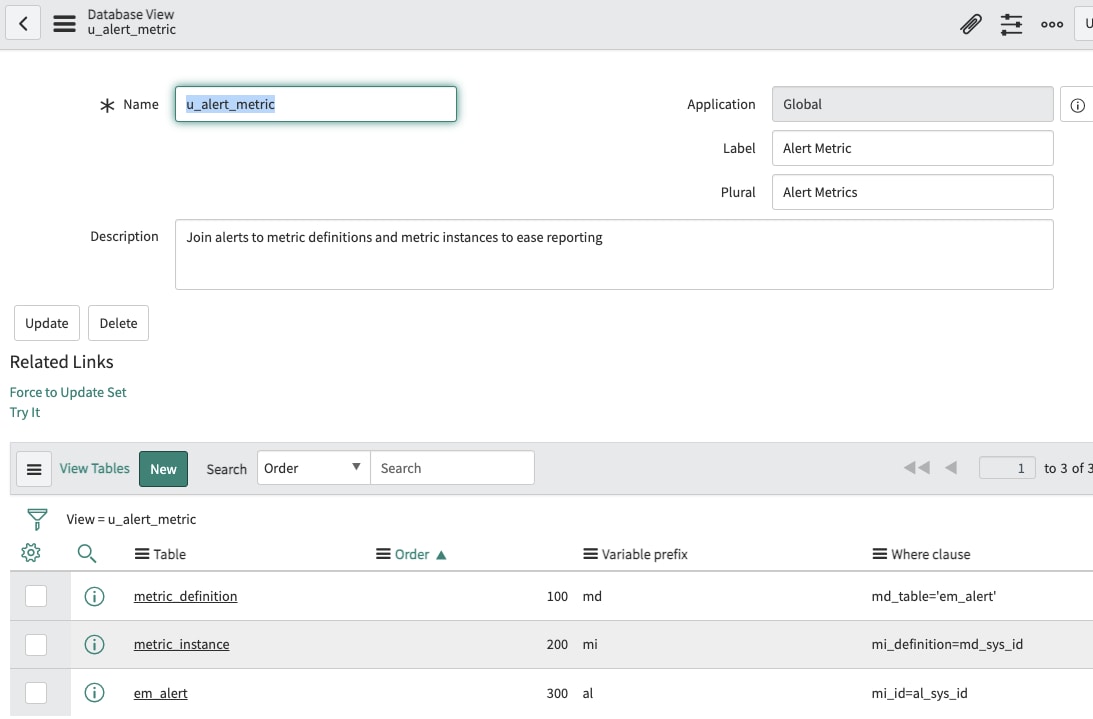Open the attachments paperclip icon
This screenshot has width=1093, height=719.
click(970, 23)
